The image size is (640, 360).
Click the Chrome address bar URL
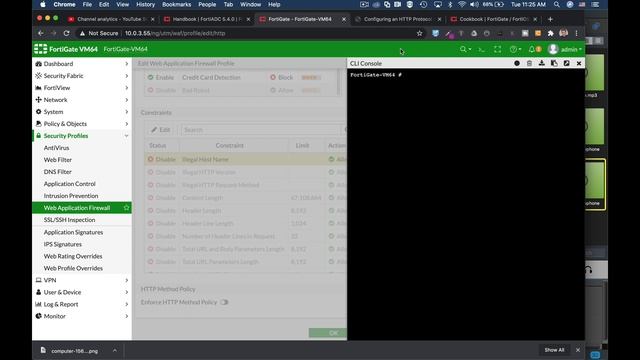(175, 33)
